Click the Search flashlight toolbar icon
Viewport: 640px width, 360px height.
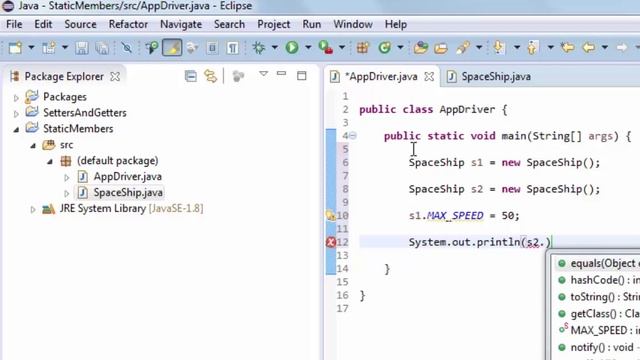pyautogui.click(x=463, y=48)
